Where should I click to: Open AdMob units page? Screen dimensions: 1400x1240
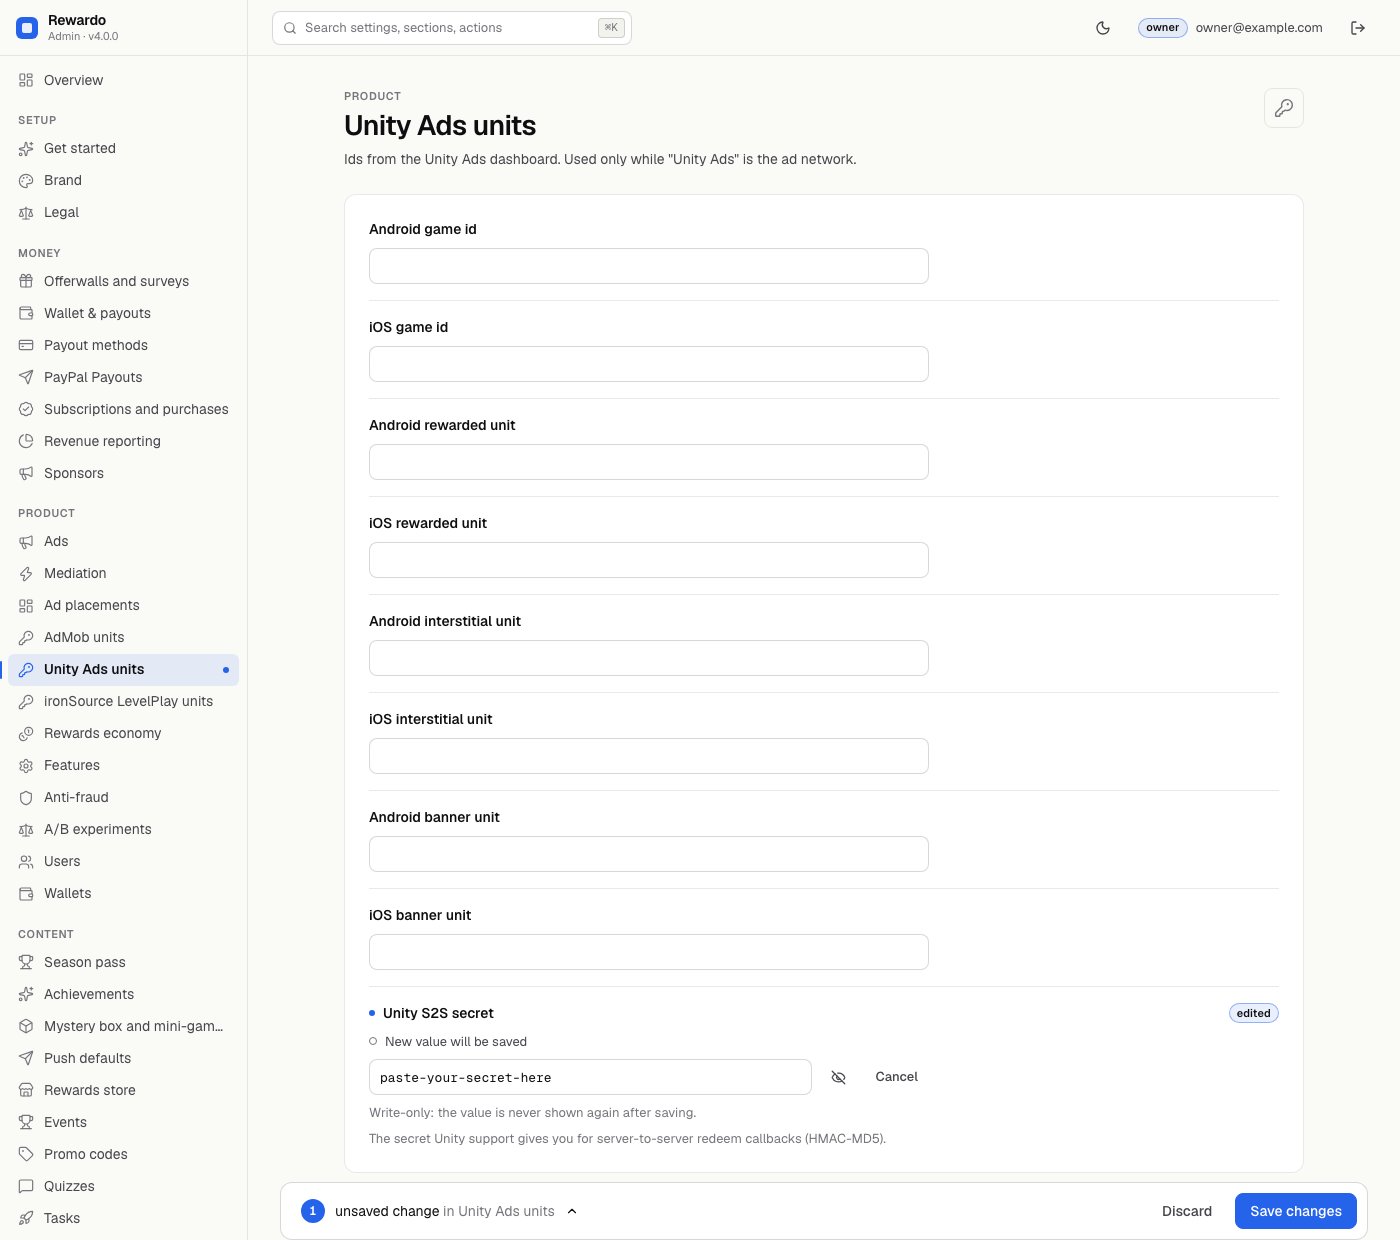[x=123, y=637]
